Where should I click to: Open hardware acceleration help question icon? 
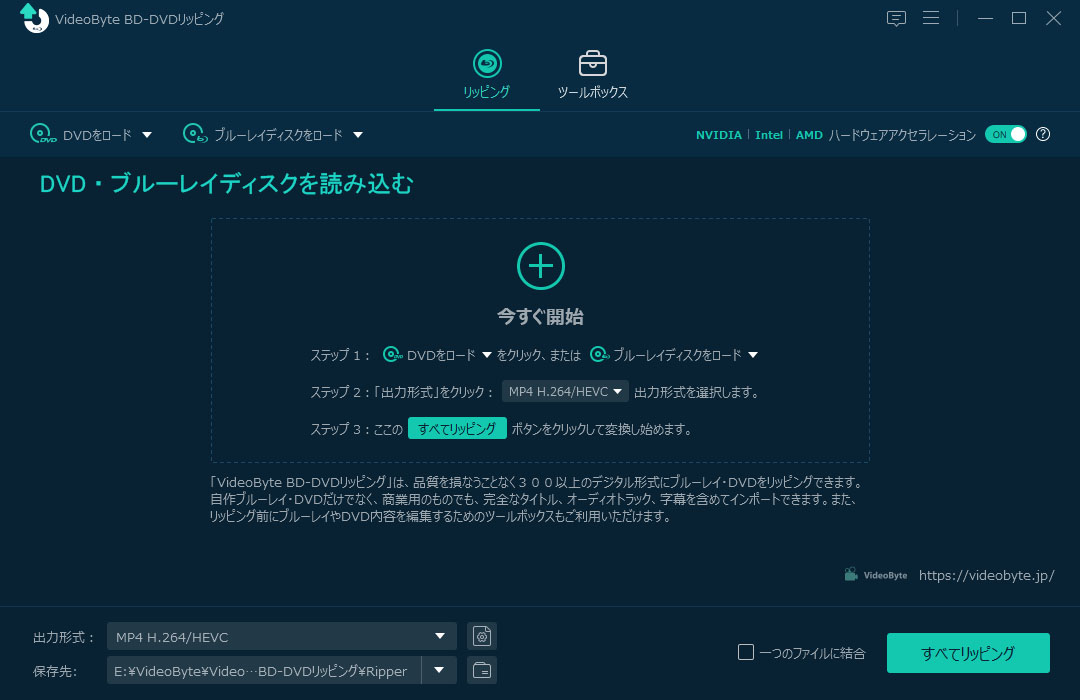(x=1043, y=134)
